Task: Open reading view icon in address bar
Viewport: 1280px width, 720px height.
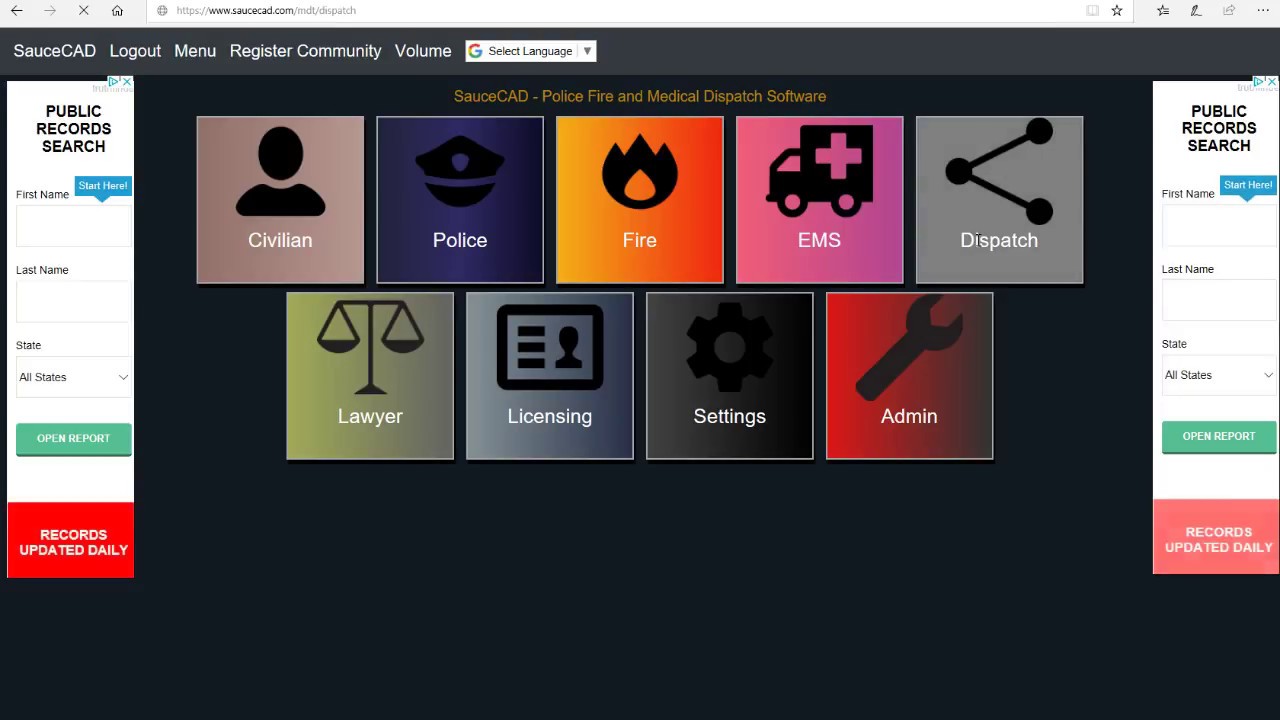Action: point(1092,10)
